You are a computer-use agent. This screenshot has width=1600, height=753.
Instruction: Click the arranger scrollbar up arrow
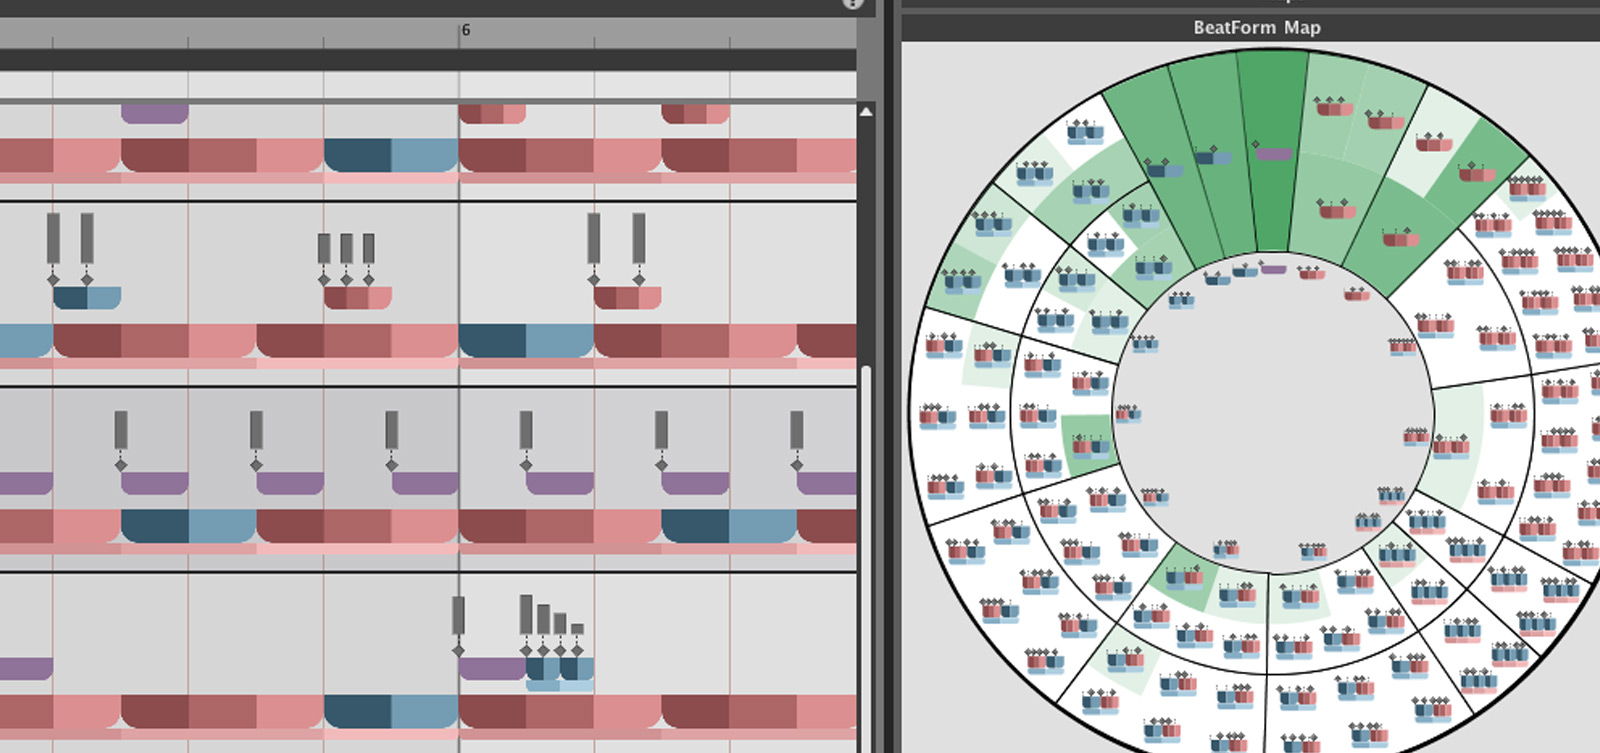pos(866,112)
